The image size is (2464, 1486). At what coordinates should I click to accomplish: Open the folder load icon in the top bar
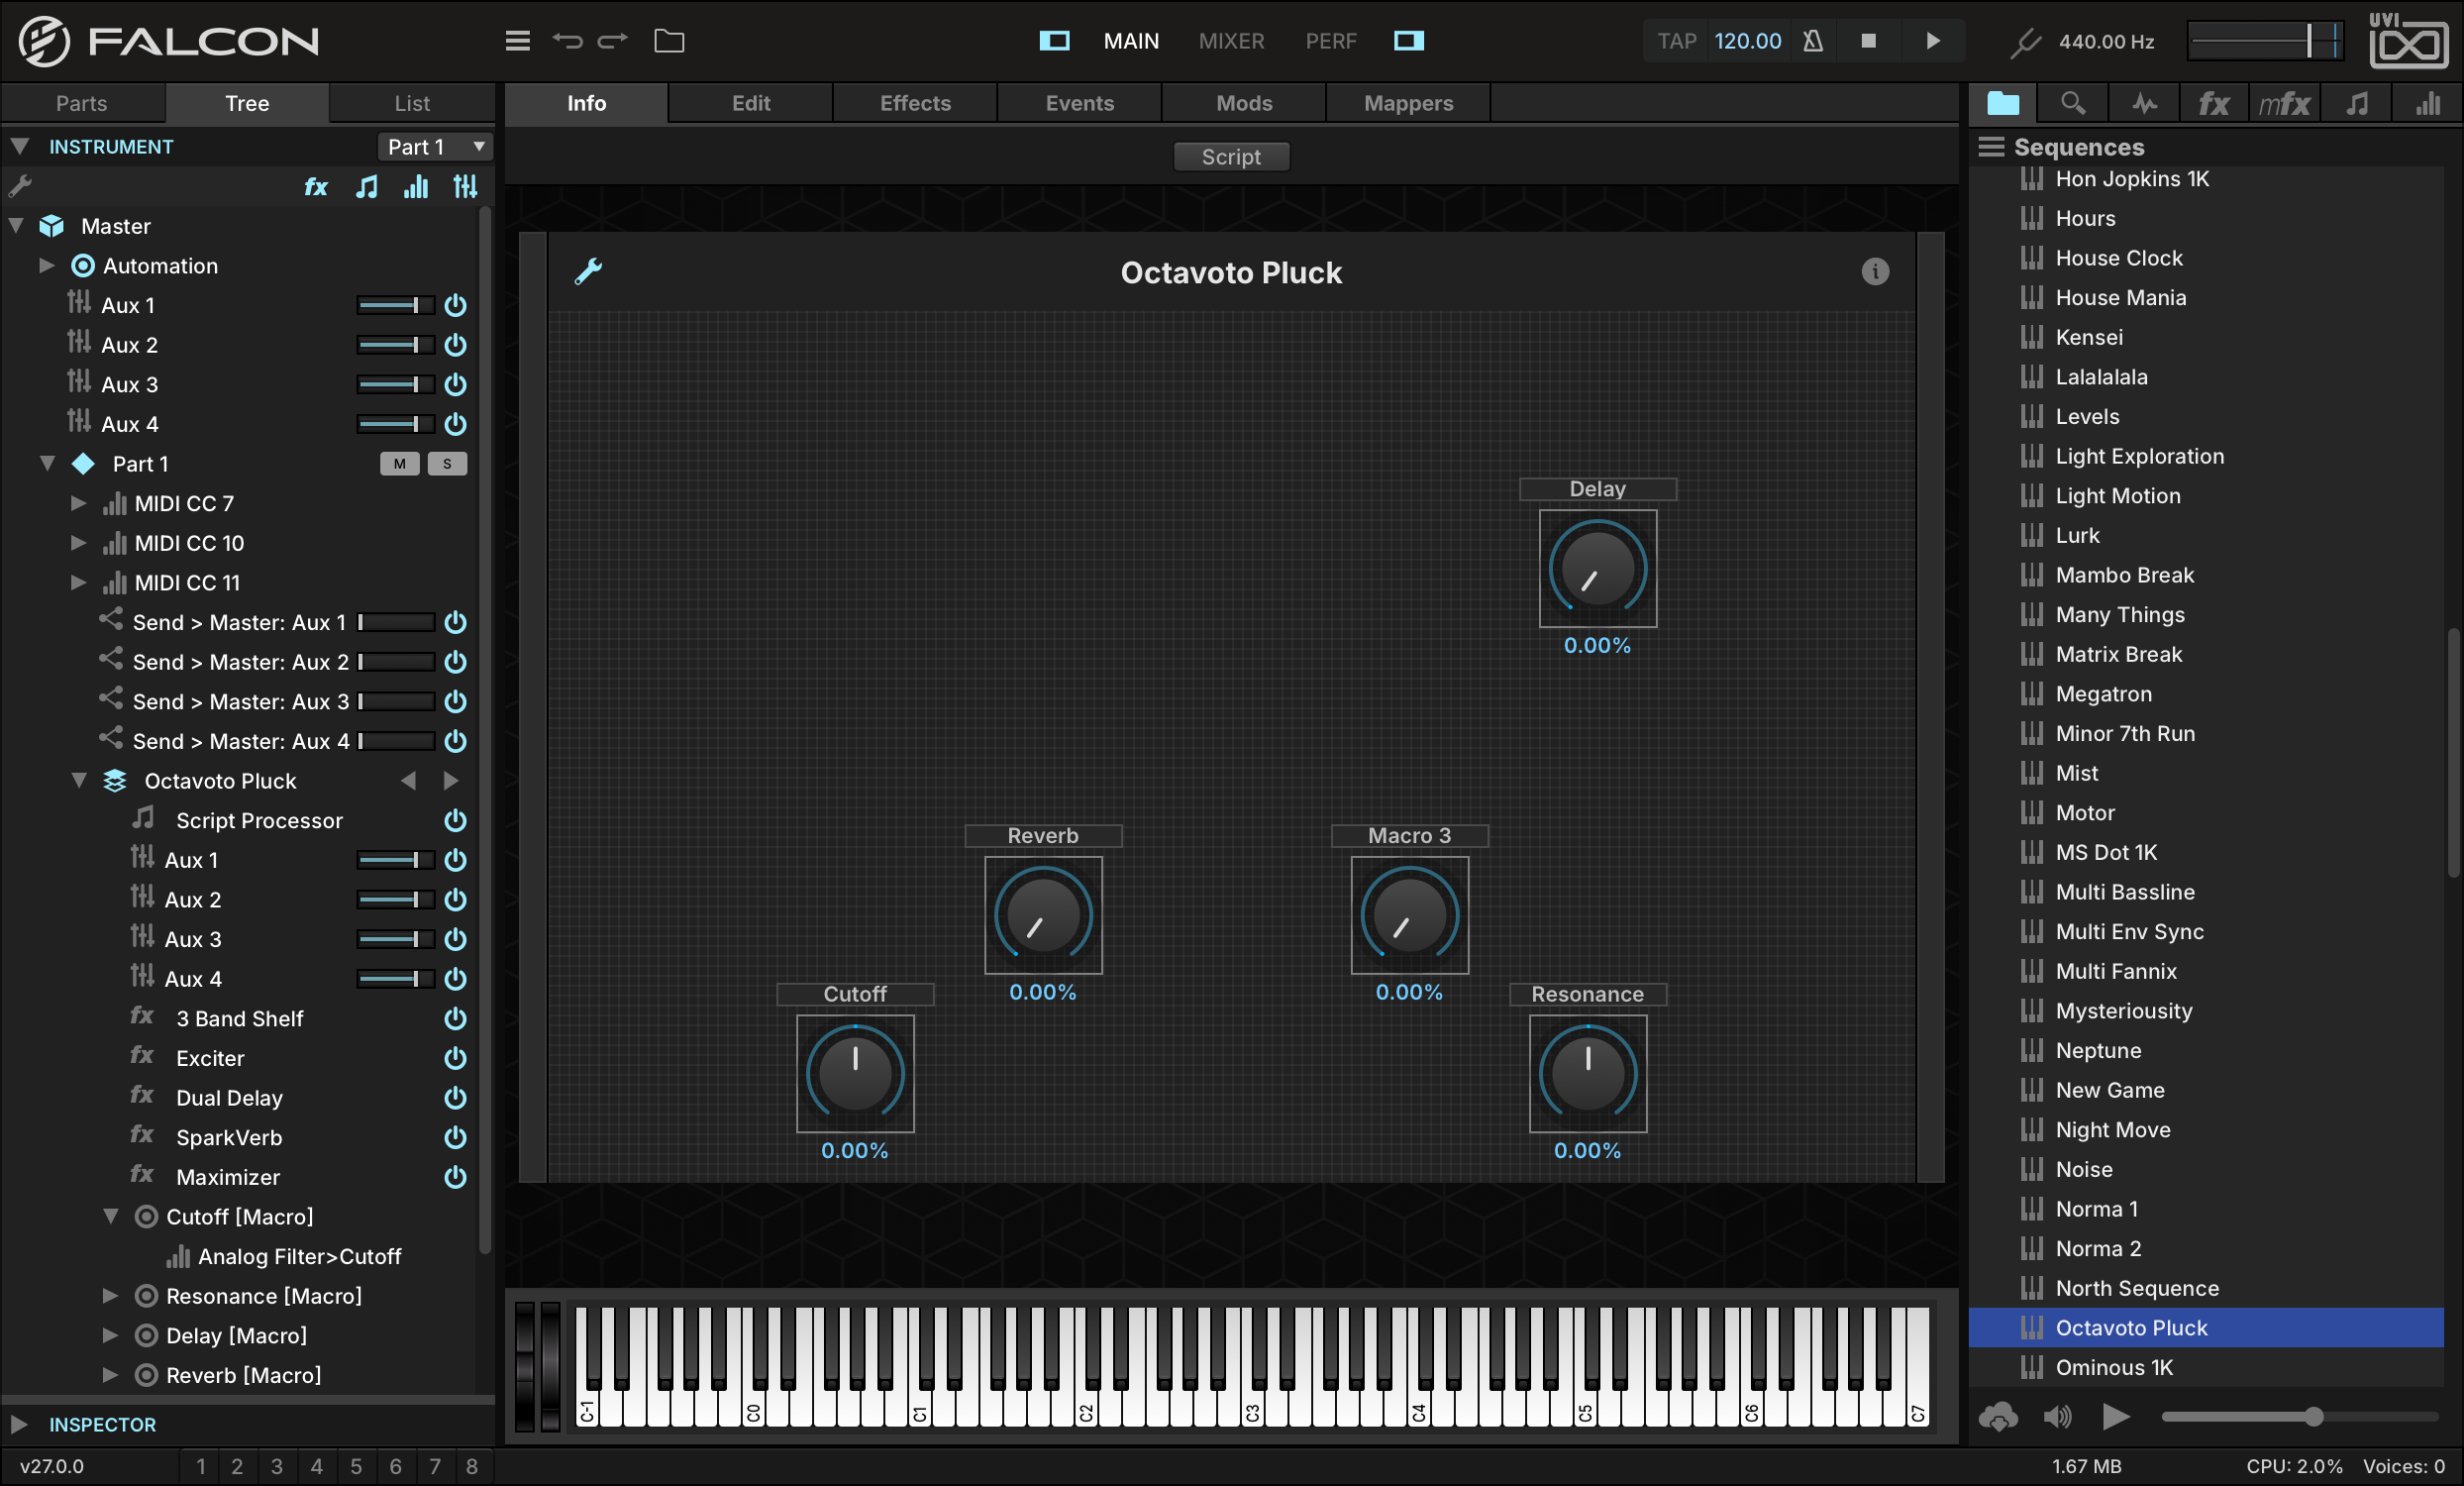coord(669,41)
